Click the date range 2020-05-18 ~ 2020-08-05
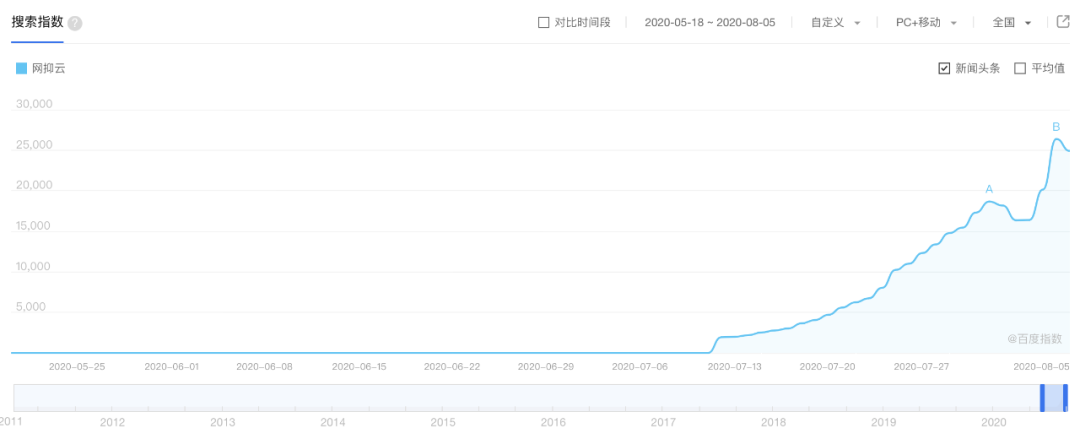Viewport: 1080px width, 439px height. click(709, 22)
